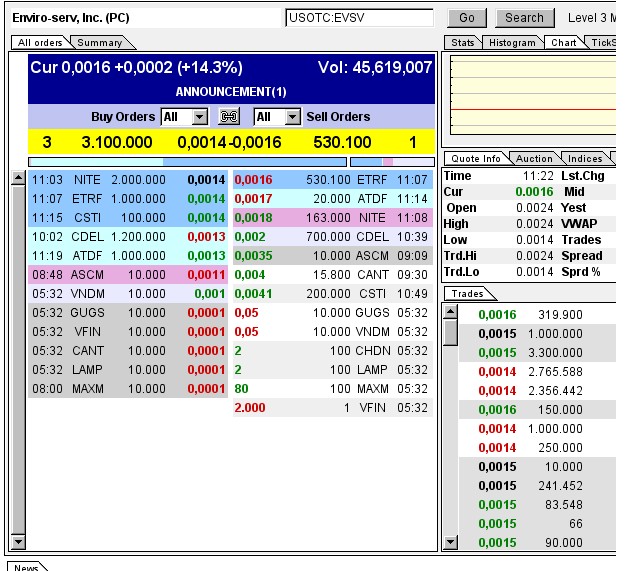Click the best bid-ask 0,0014-0,0016 spread

[229, 142]
